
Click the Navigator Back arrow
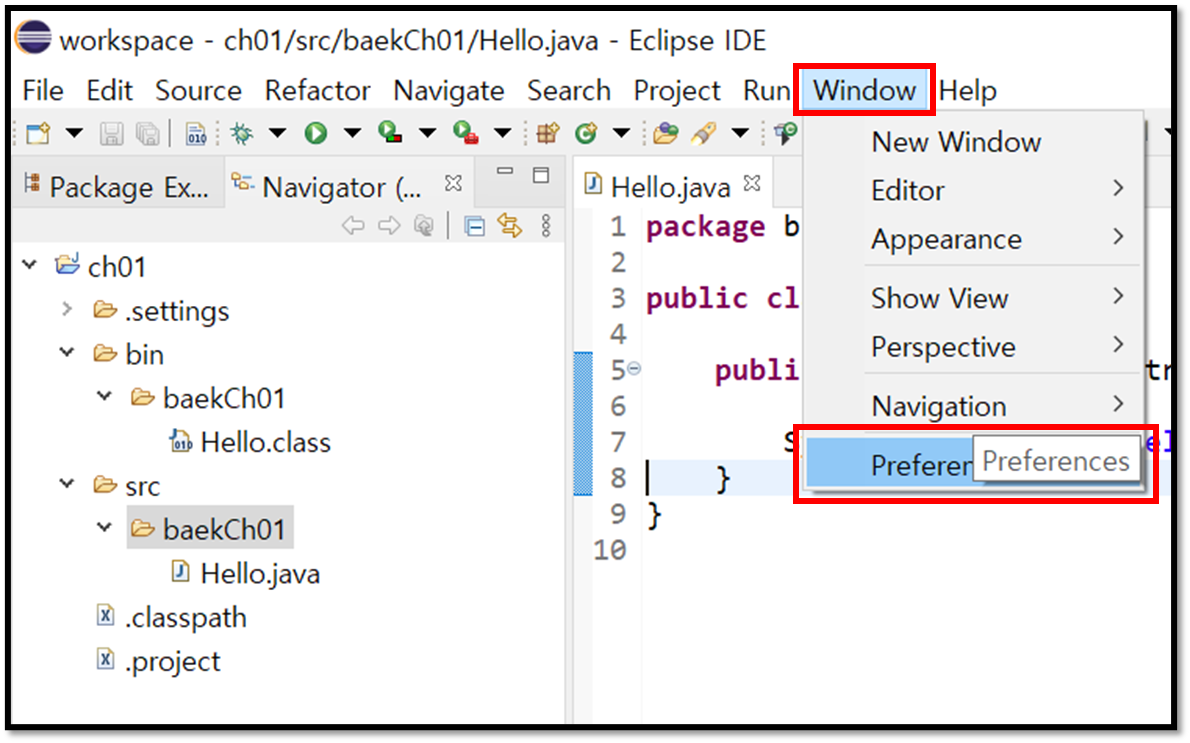click(x=353, y=225)
